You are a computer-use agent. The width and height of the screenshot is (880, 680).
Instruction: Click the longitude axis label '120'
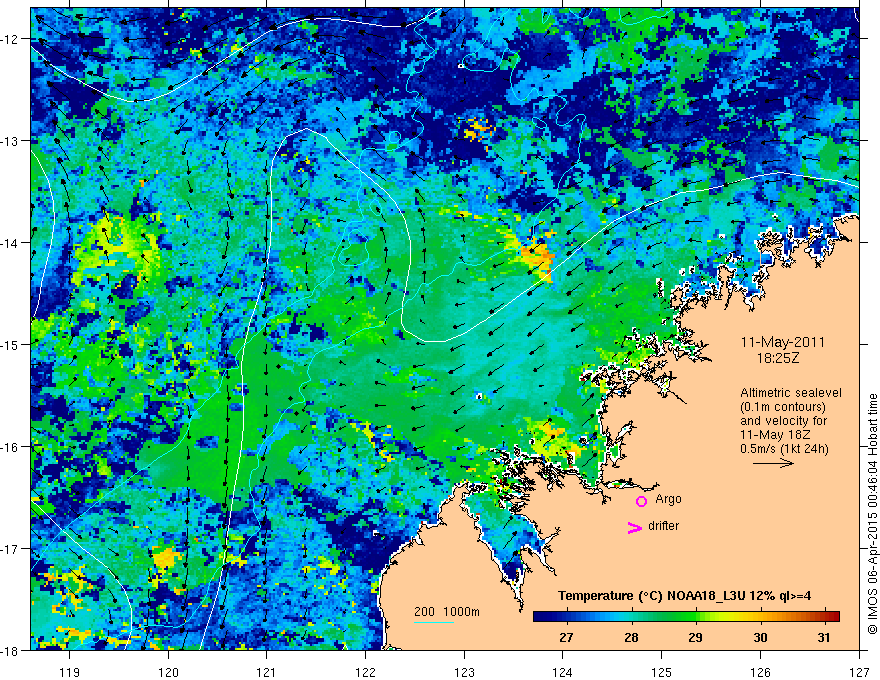click(x=168, y=672)
